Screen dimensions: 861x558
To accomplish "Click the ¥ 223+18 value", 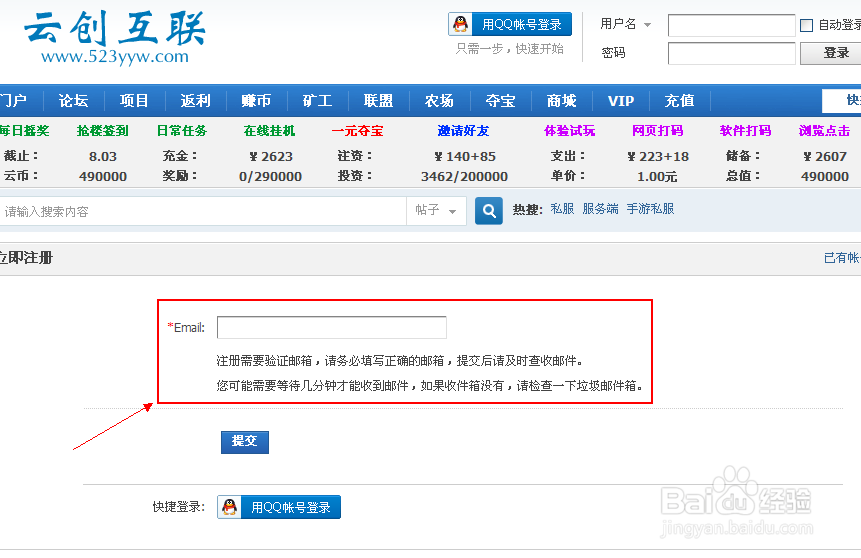I will pyautogui.click(x=658, y=157).
